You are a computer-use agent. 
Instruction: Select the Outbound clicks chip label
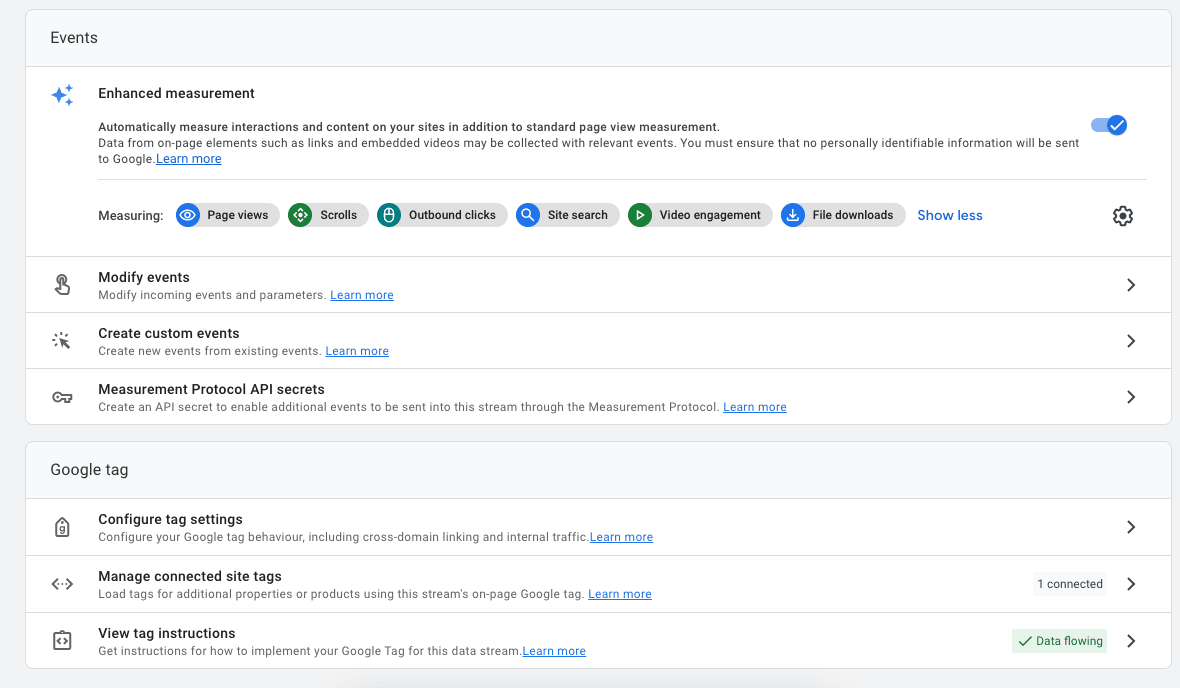pos(452,215)
